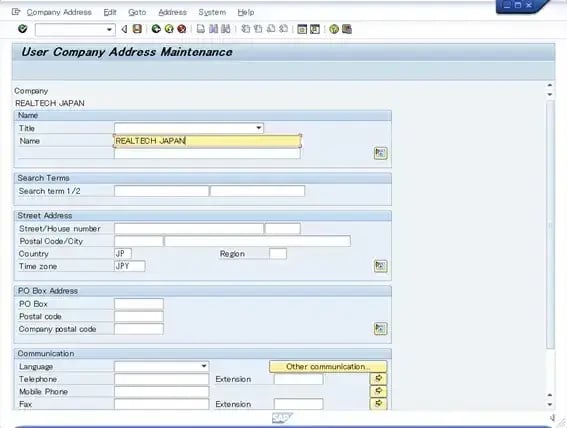Open the command field dropdown arrow
The width and height of the screenshot is (567, 428).
(x=109, y=30)
